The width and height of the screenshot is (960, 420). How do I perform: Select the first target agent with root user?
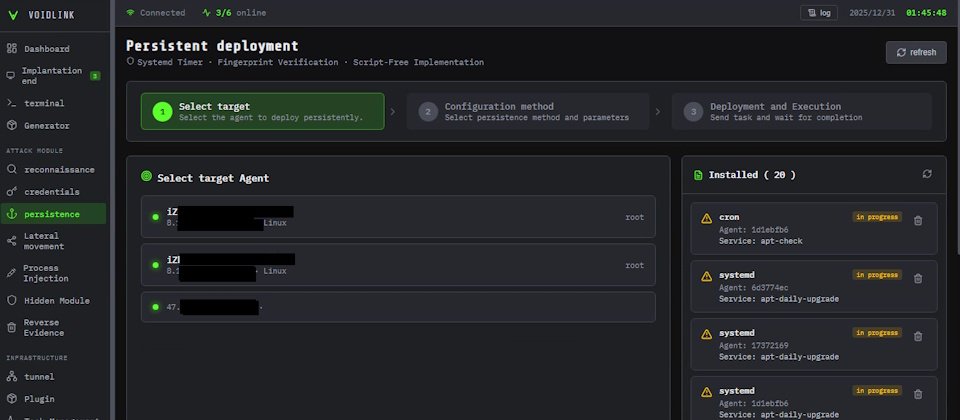point(398,217)
